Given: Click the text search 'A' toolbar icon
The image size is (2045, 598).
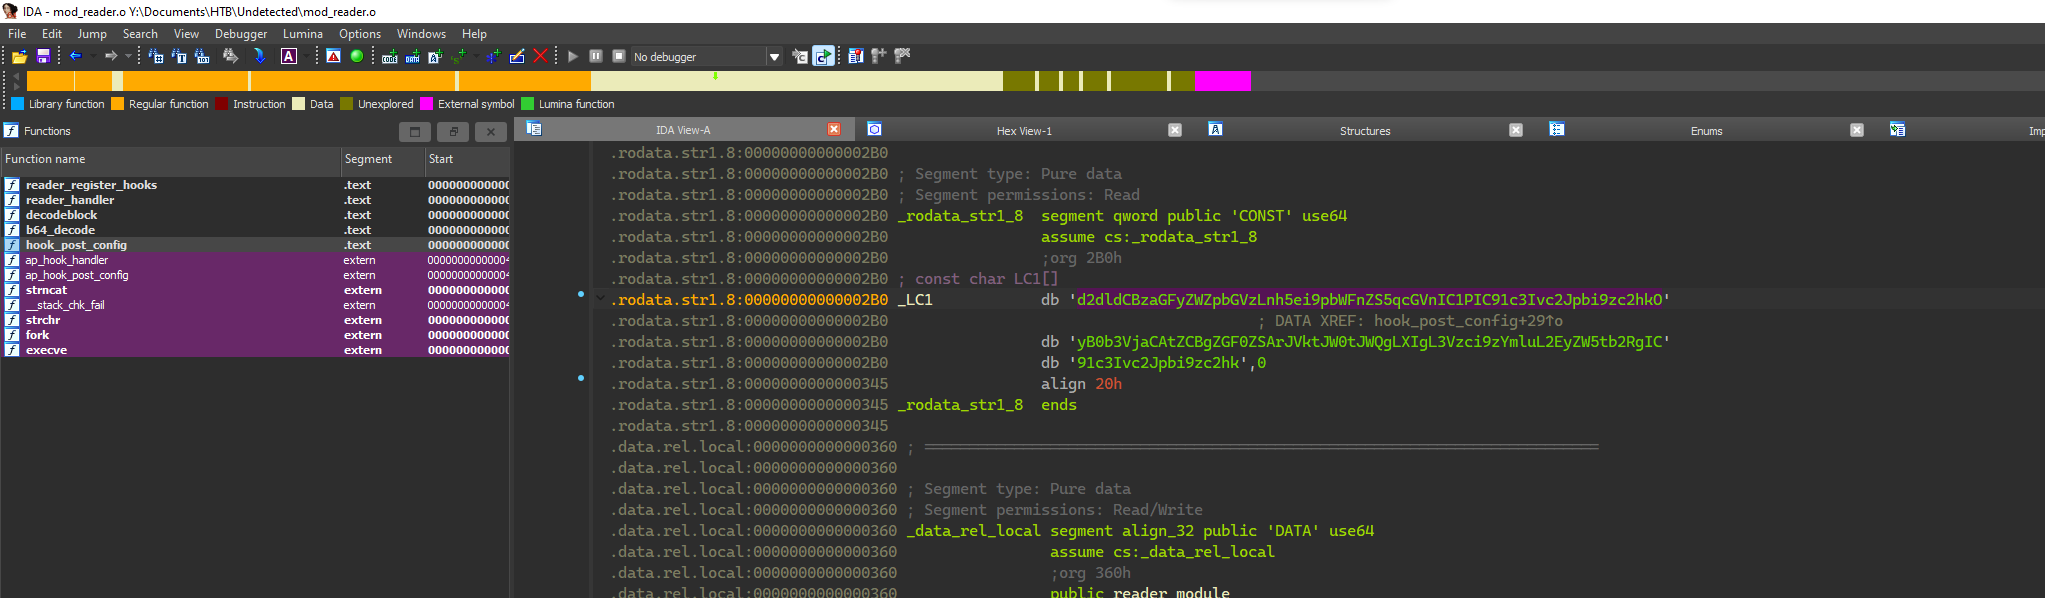Looking at the screenshot, I should tap(289, 56).
